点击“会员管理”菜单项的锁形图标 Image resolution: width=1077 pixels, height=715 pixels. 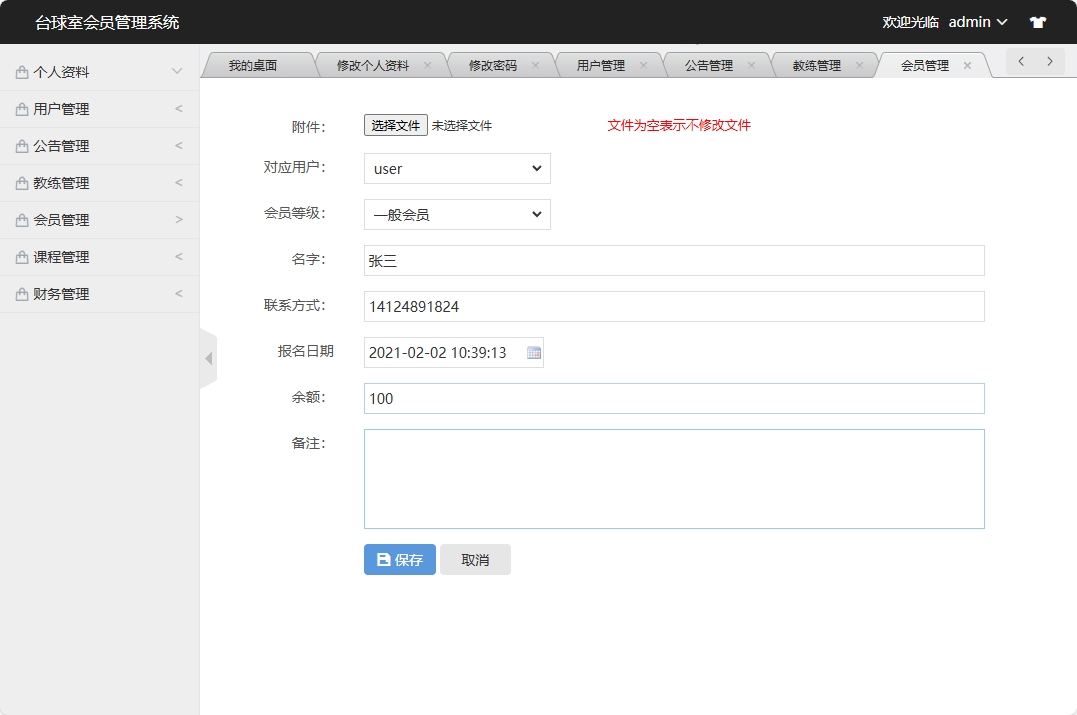click(20, 219)
